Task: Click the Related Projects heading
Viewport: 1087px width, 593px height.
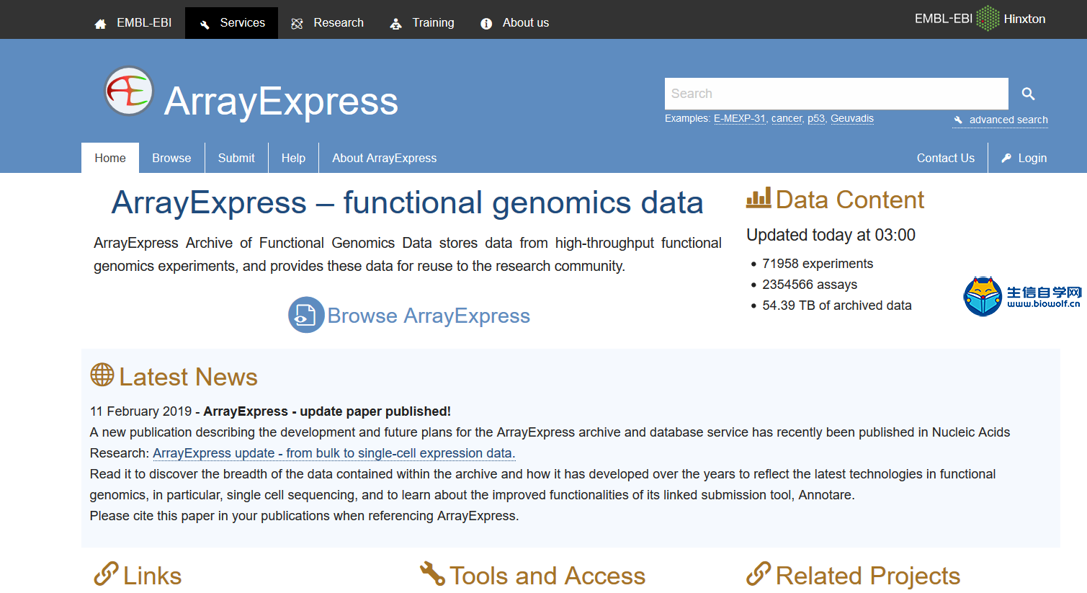Action: (x=867, y=576)
